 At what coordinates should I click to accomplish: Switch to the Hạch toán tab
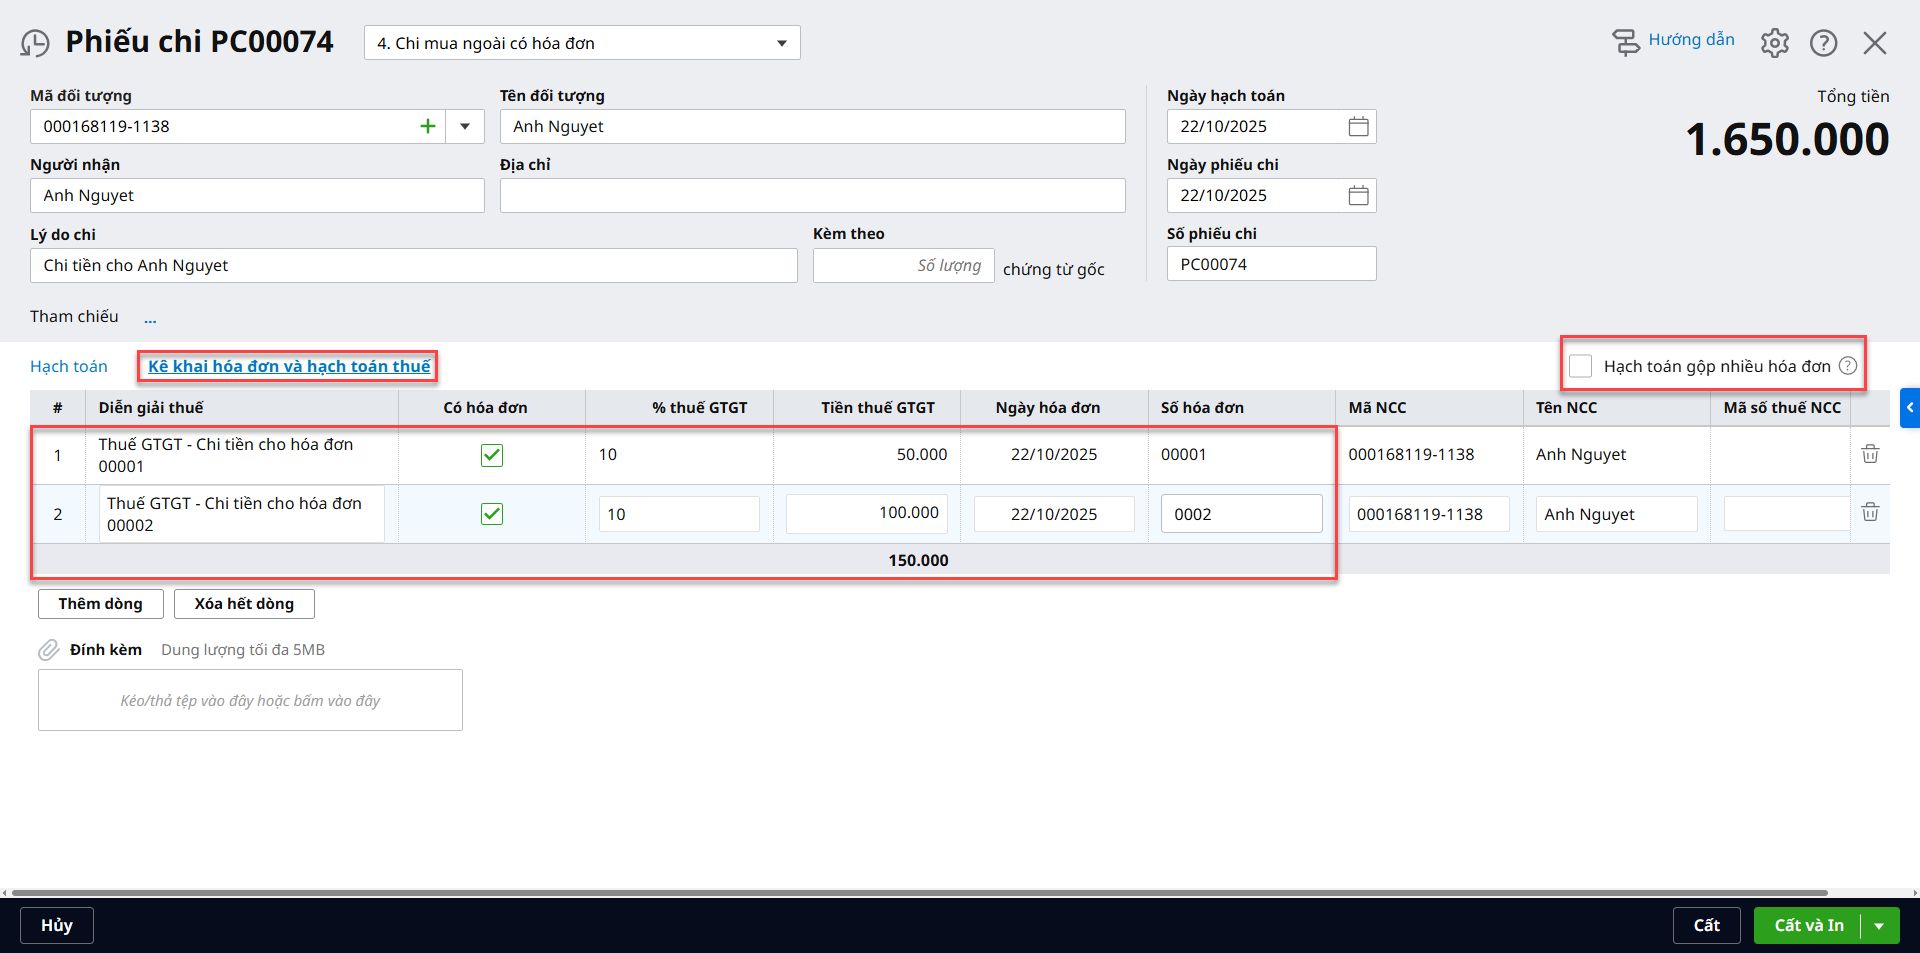pos(69,366)
